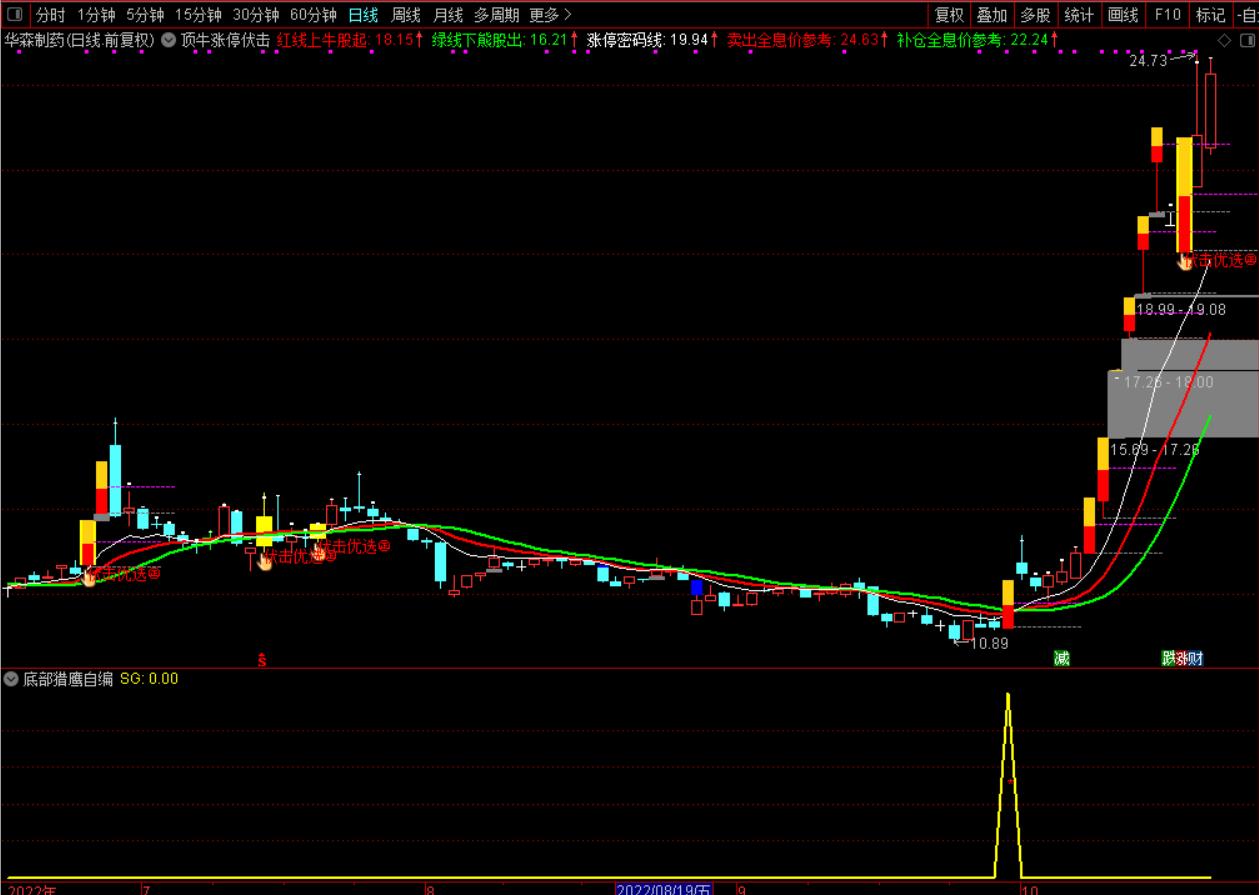
Task: Click the 17.26 - 18.00 gap label
Action: point(1168,382)
